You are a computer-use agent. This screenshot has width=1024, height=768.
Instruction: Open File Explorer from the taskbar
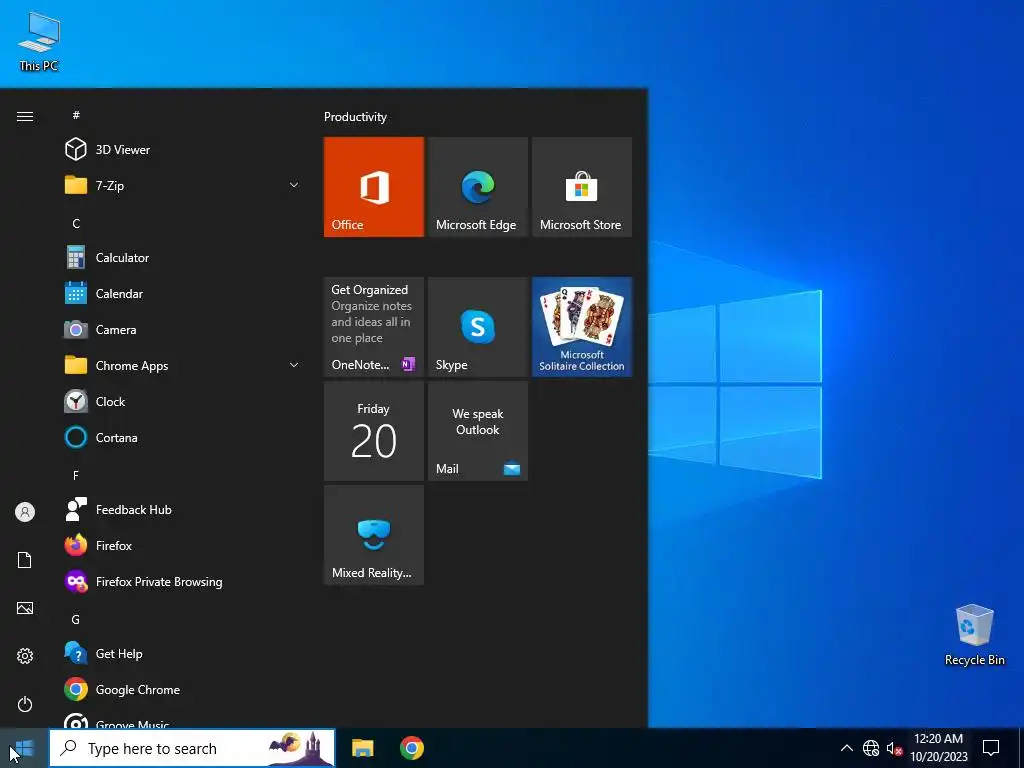tap(362, 748)
